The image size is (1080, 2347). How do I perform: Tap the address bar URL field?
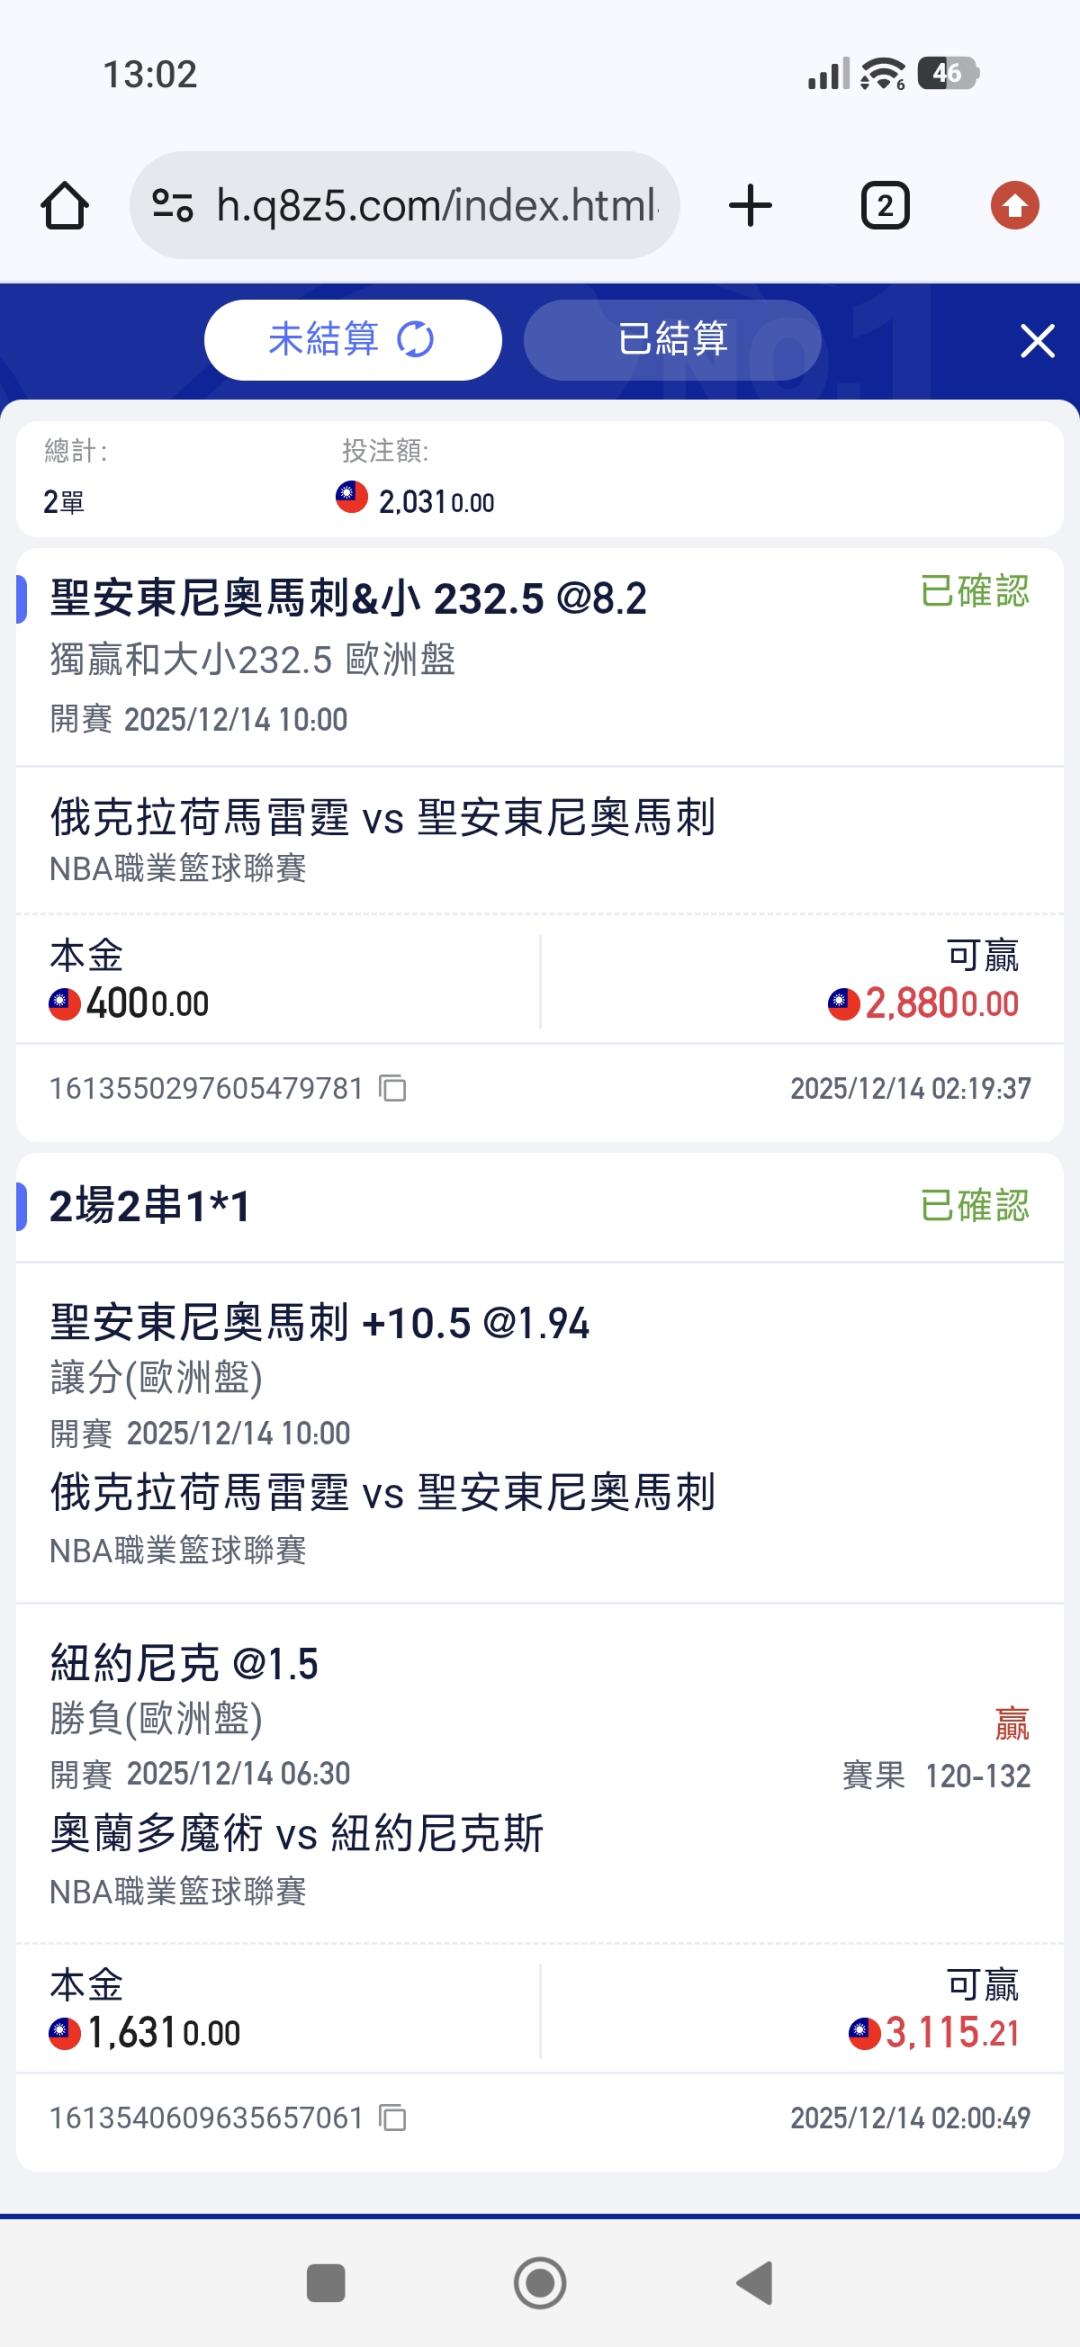click(436, 206)
